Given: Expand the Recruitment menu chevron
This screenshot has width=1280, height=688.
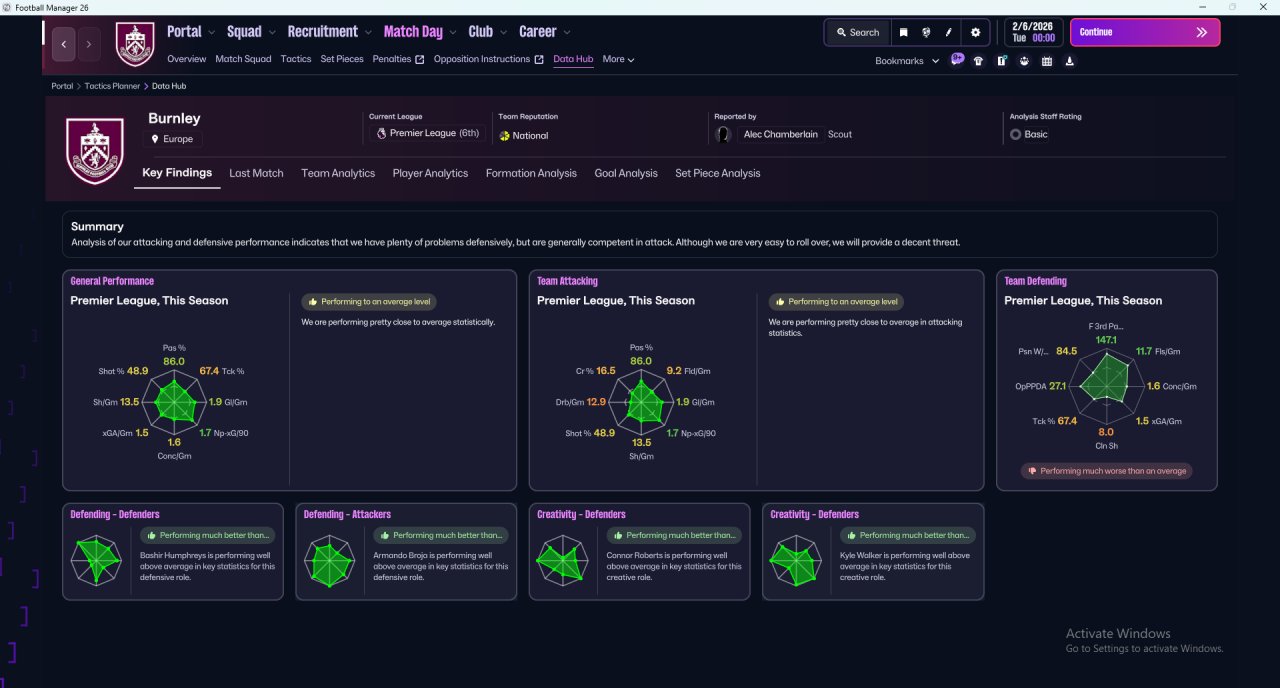Looking at the screenshot, I should coord(369,33).
